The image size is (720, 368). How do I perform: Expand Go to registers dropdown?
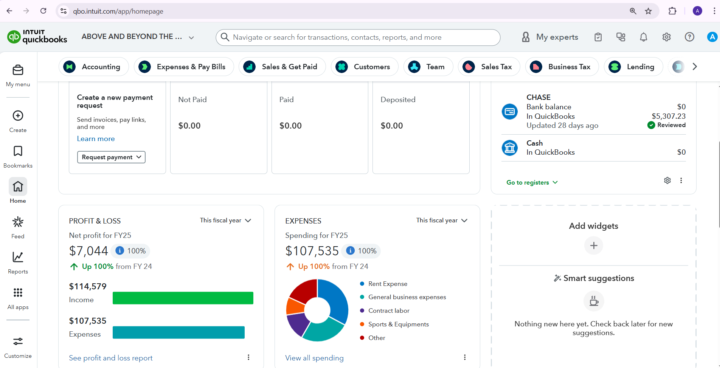pyautogui.click(x=532, y=182)
